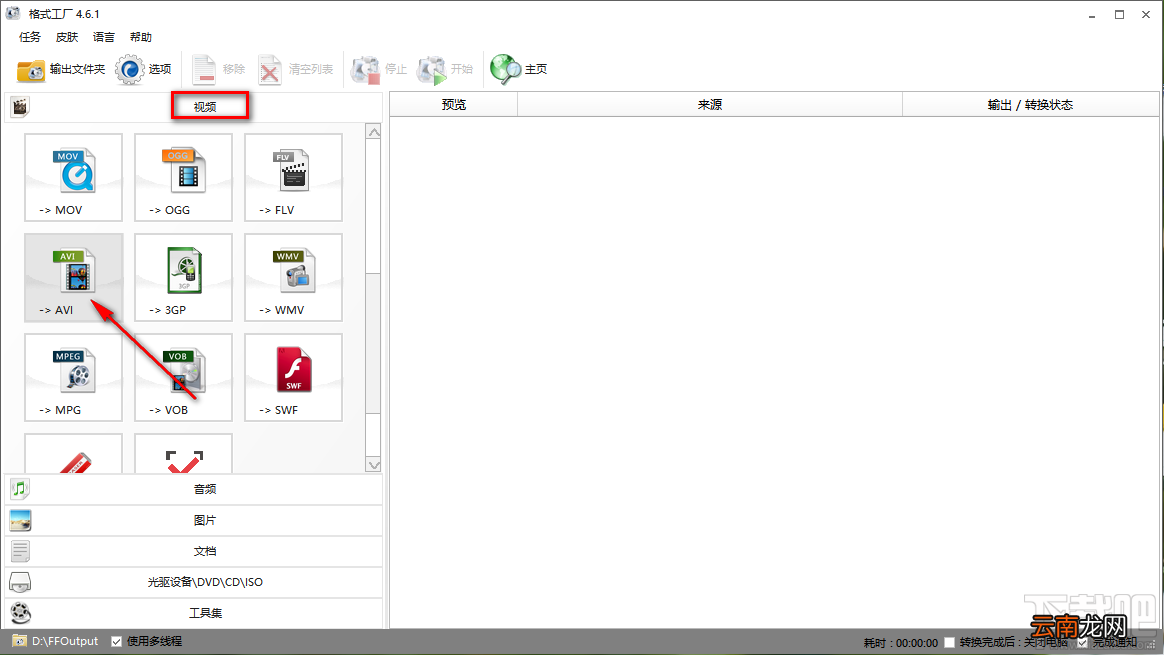The image size is (1164, 655).
Task: Expand the 文档 document category
Action: [x=194, y=551]
